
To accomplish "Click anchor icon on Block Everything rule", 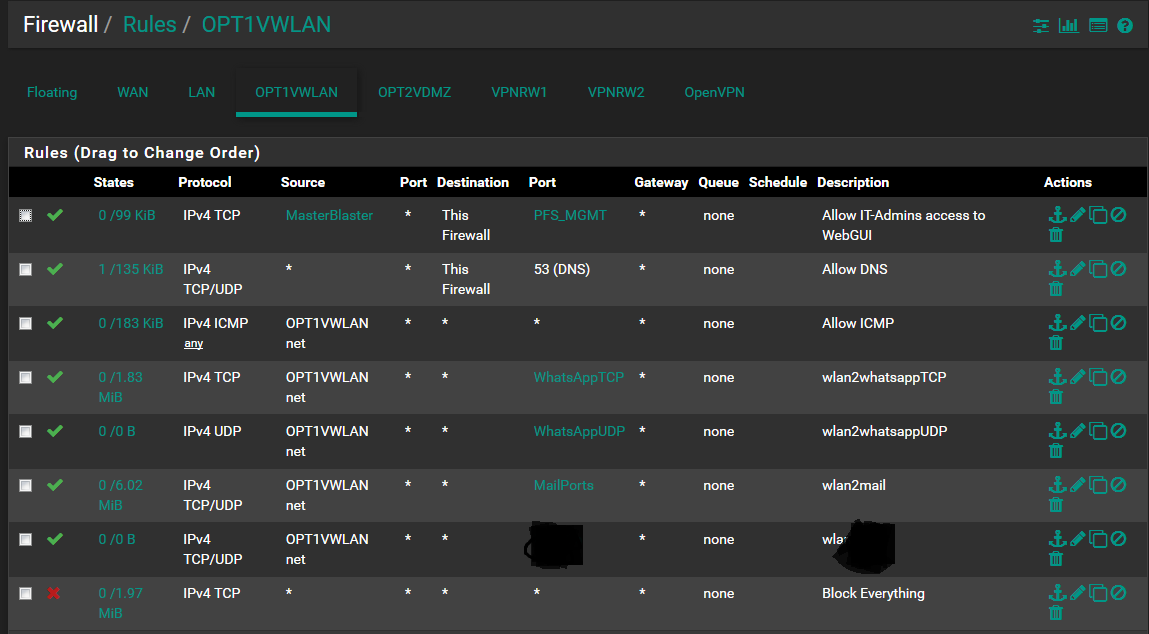I will [1056, 593].
